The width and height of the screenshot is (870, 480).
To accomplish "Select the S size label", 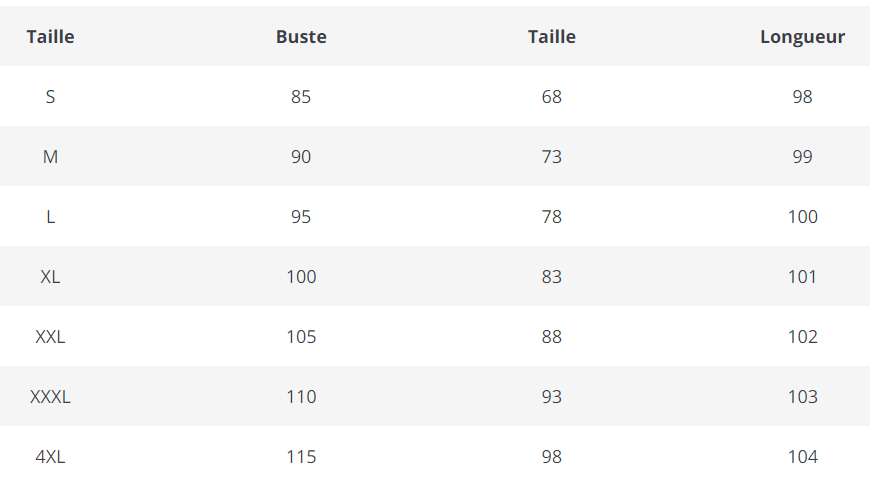I will point(50,97).
